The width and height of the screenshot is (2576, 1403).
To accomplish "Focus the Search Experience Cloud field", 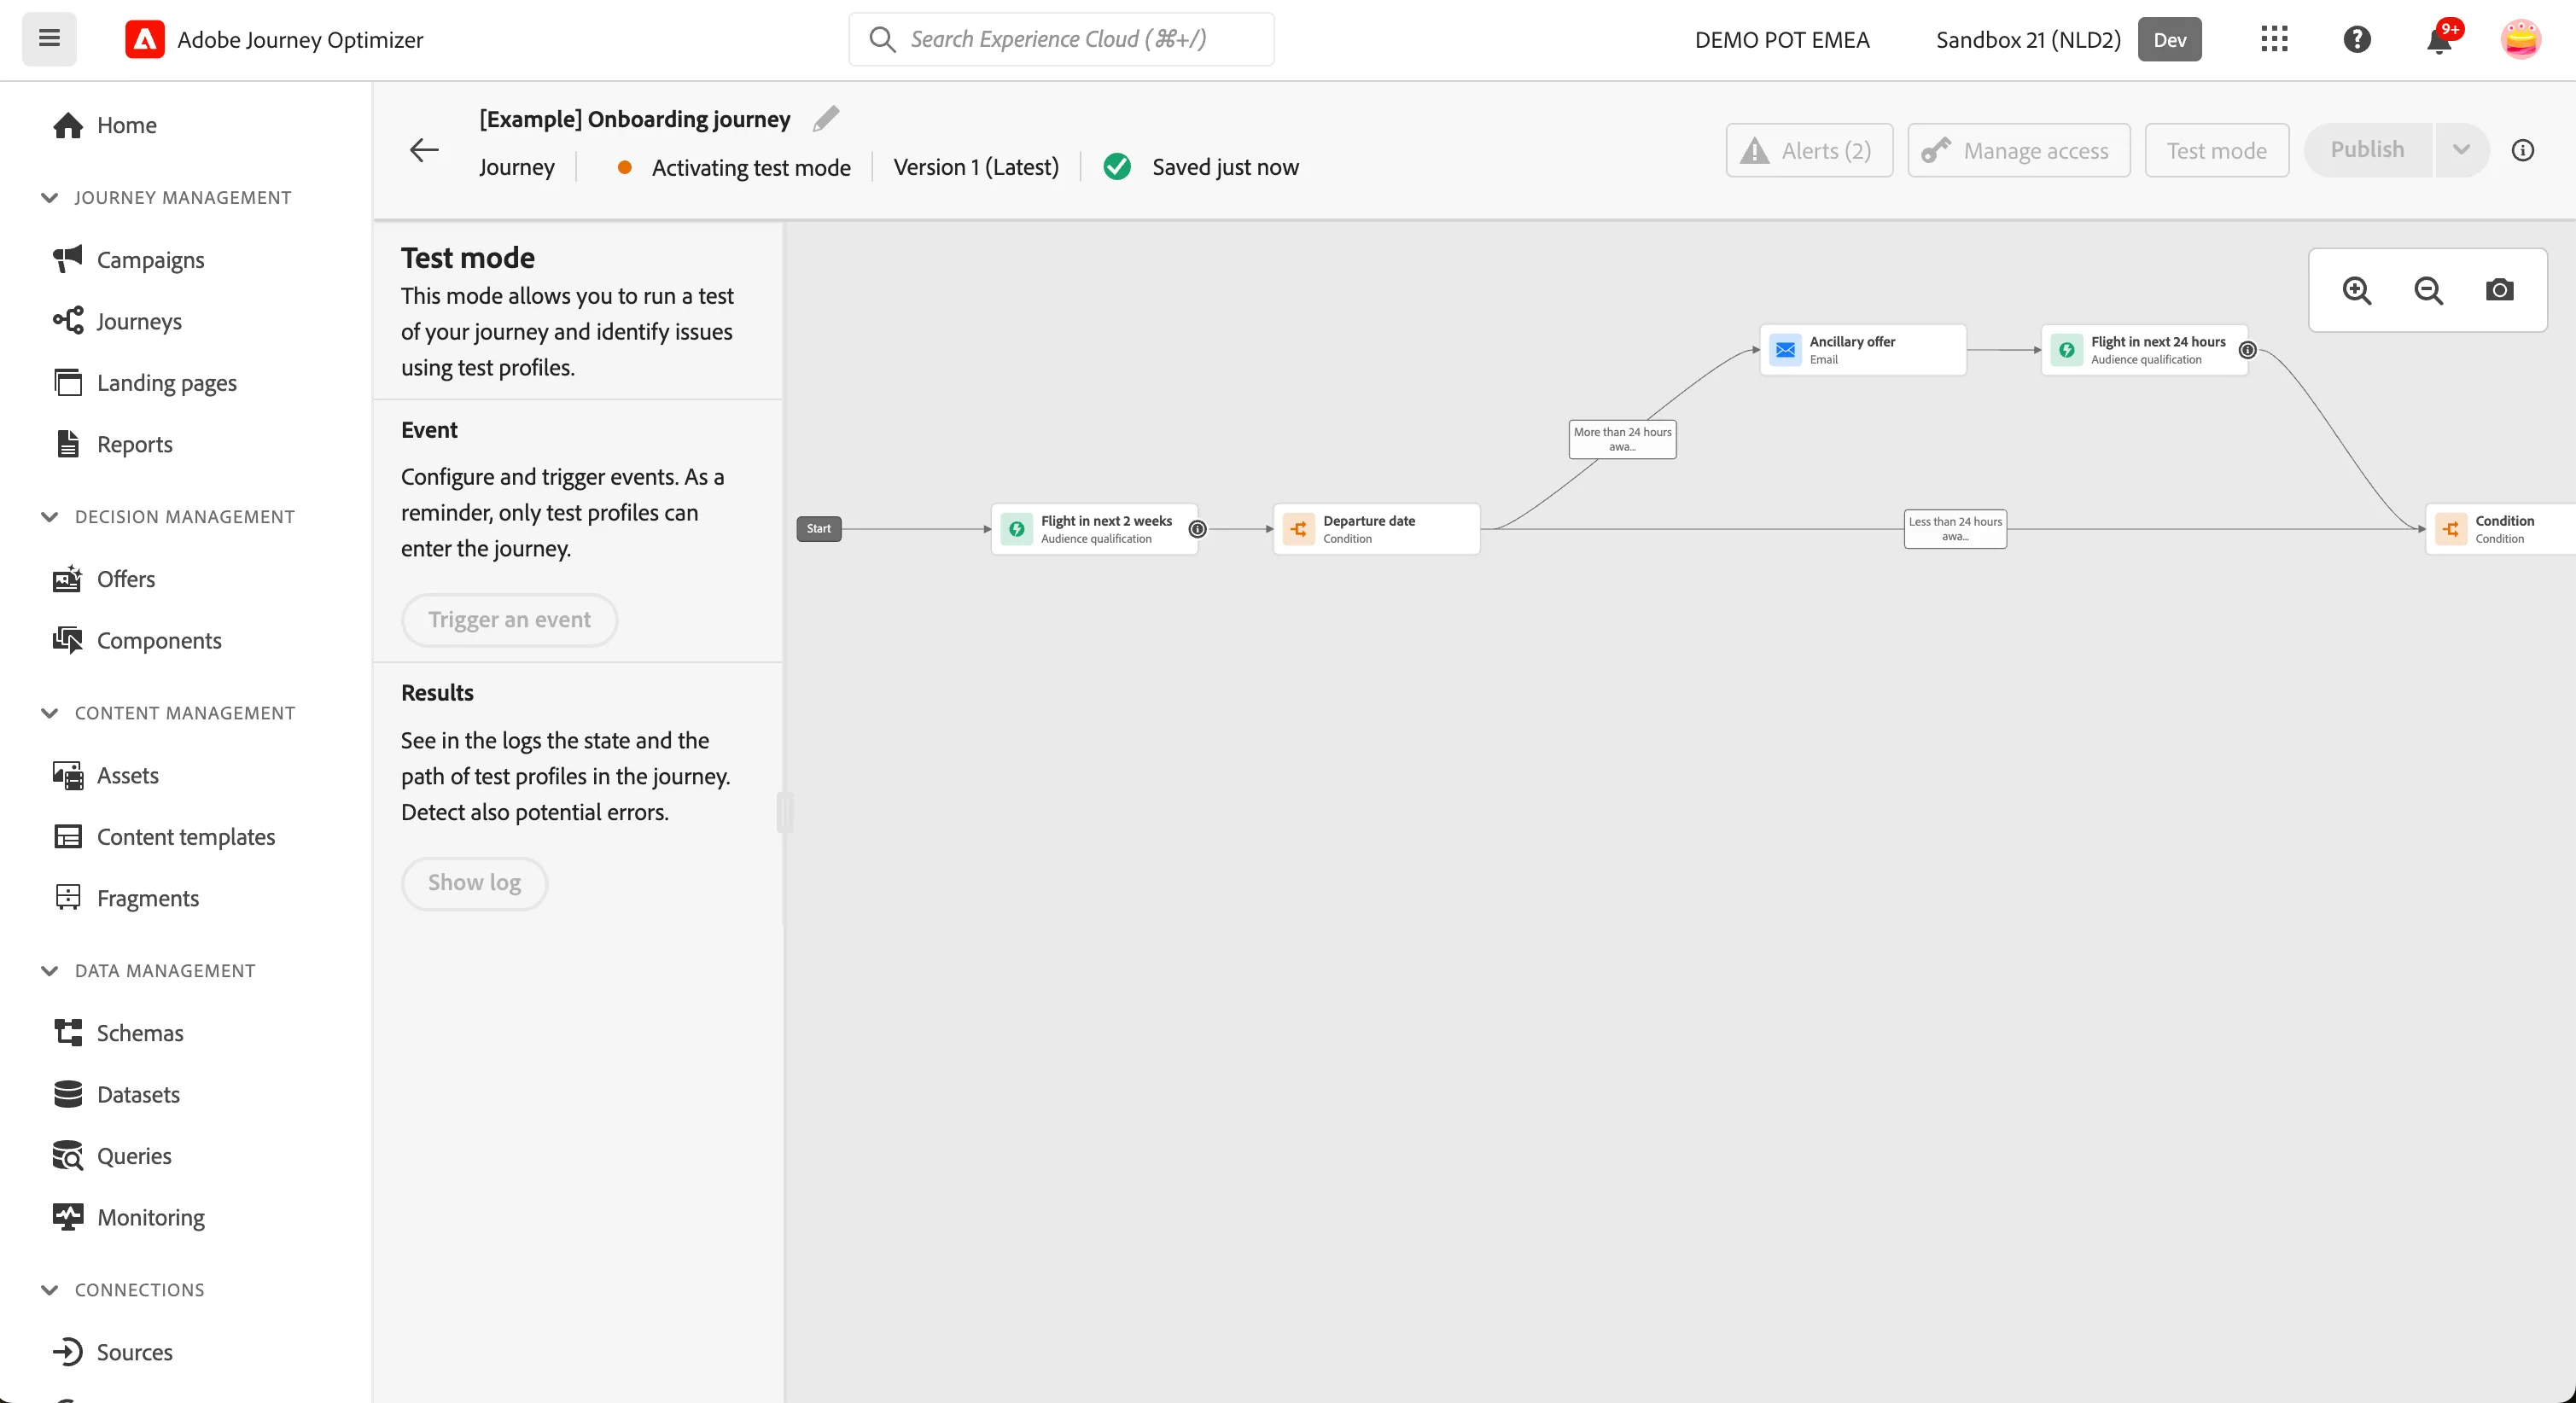I will click(x=1061, y=39).
